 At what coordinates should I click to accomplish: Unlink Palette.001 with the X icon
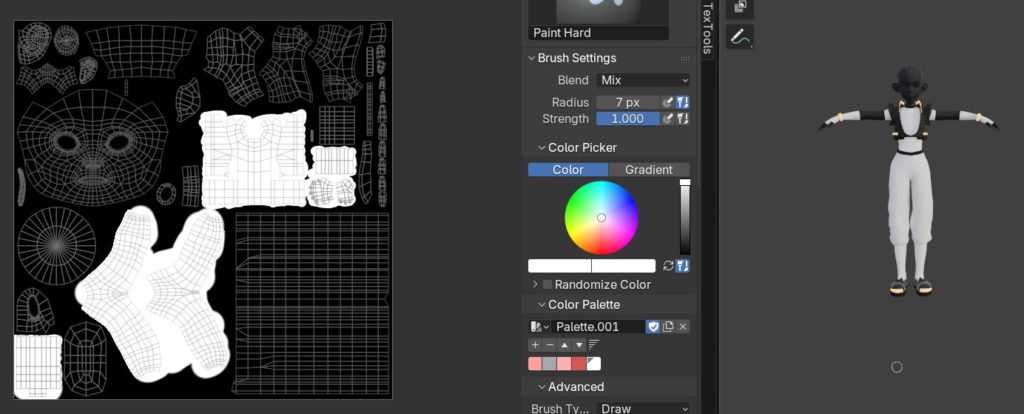click(683, 327)
